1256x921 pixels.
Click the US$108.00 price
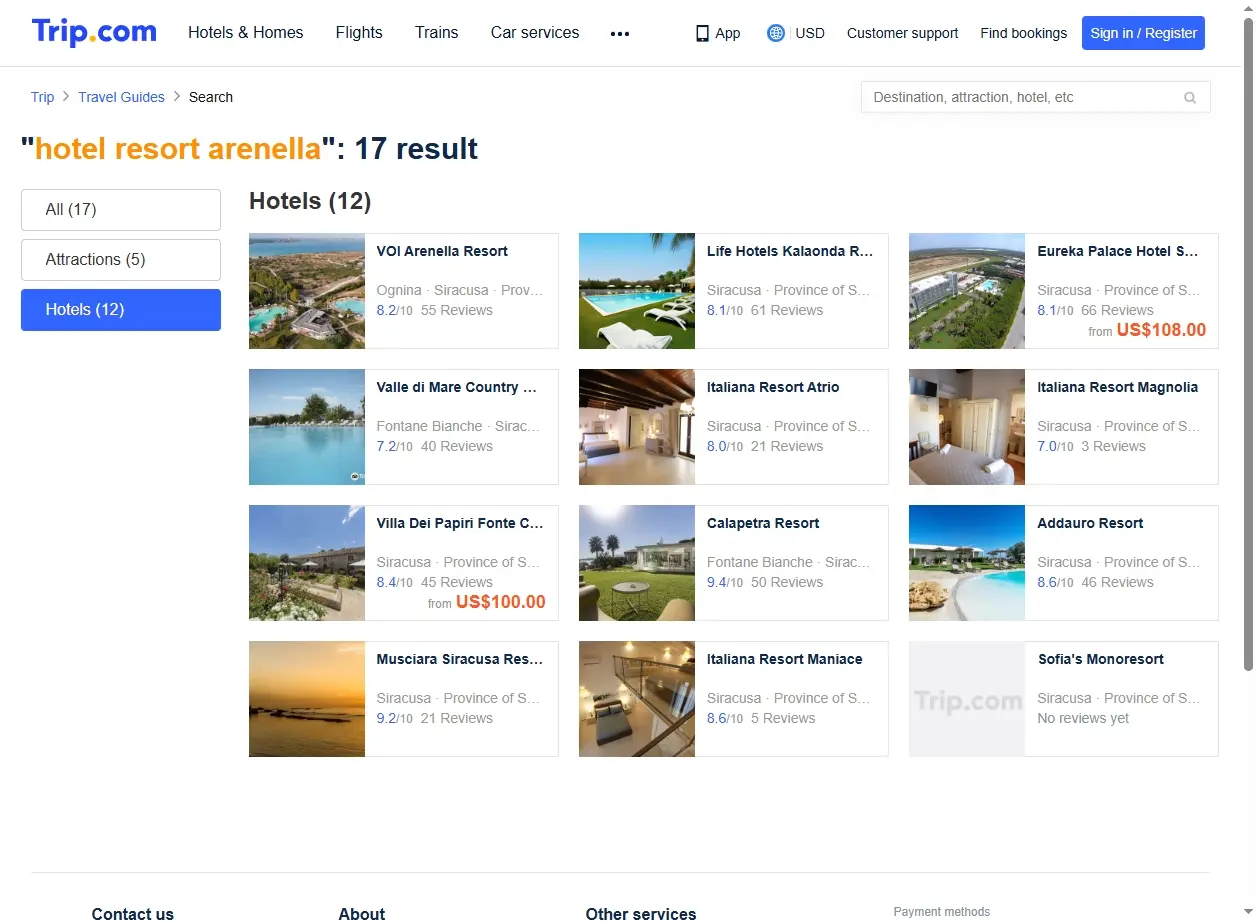(x=1161, y=330)
